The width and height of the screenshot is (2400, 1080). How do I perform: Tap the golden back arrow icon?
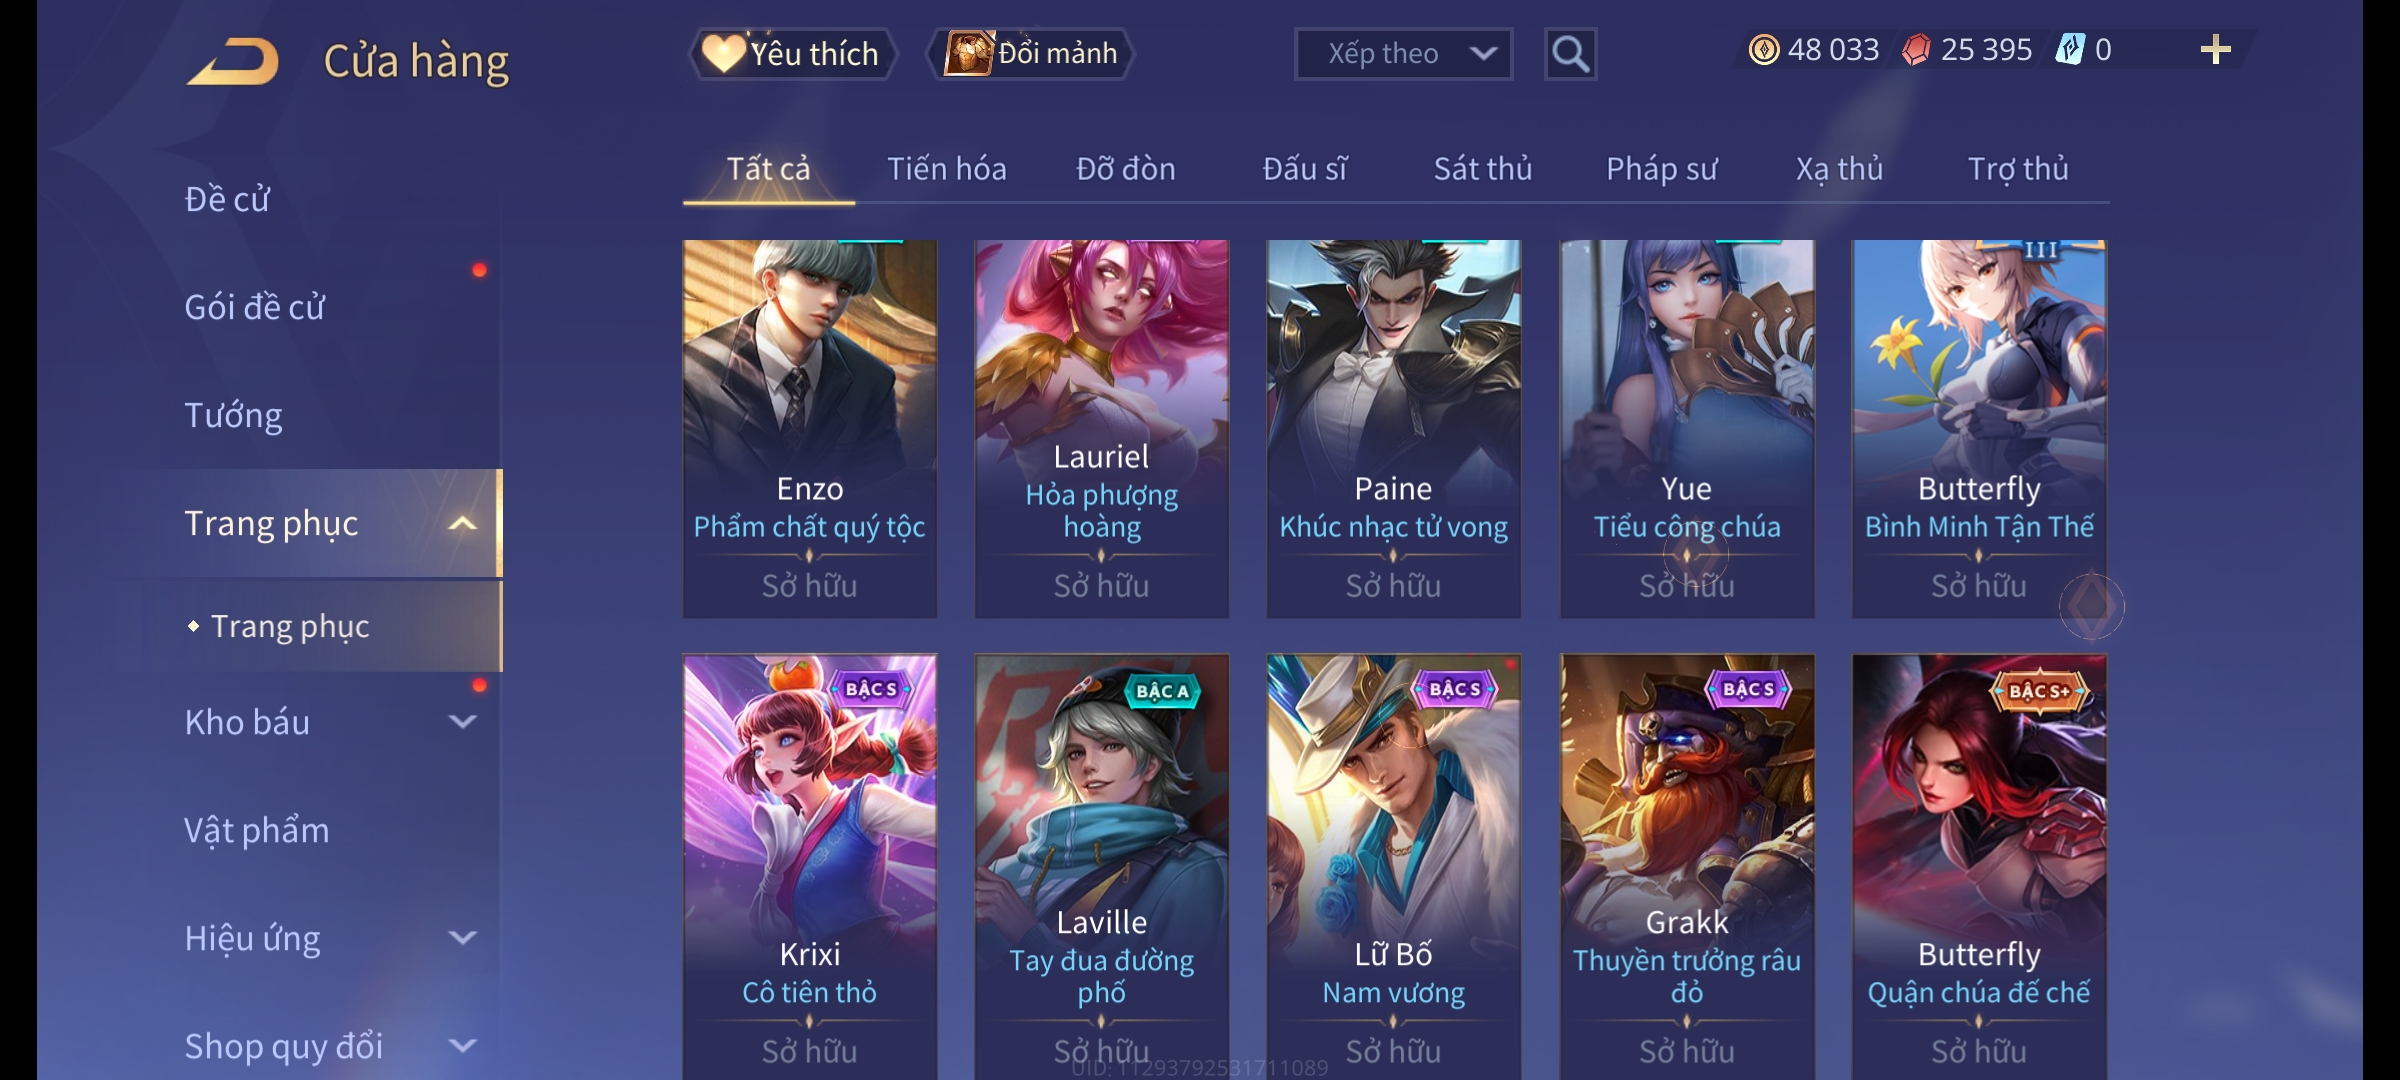(233, 61)
